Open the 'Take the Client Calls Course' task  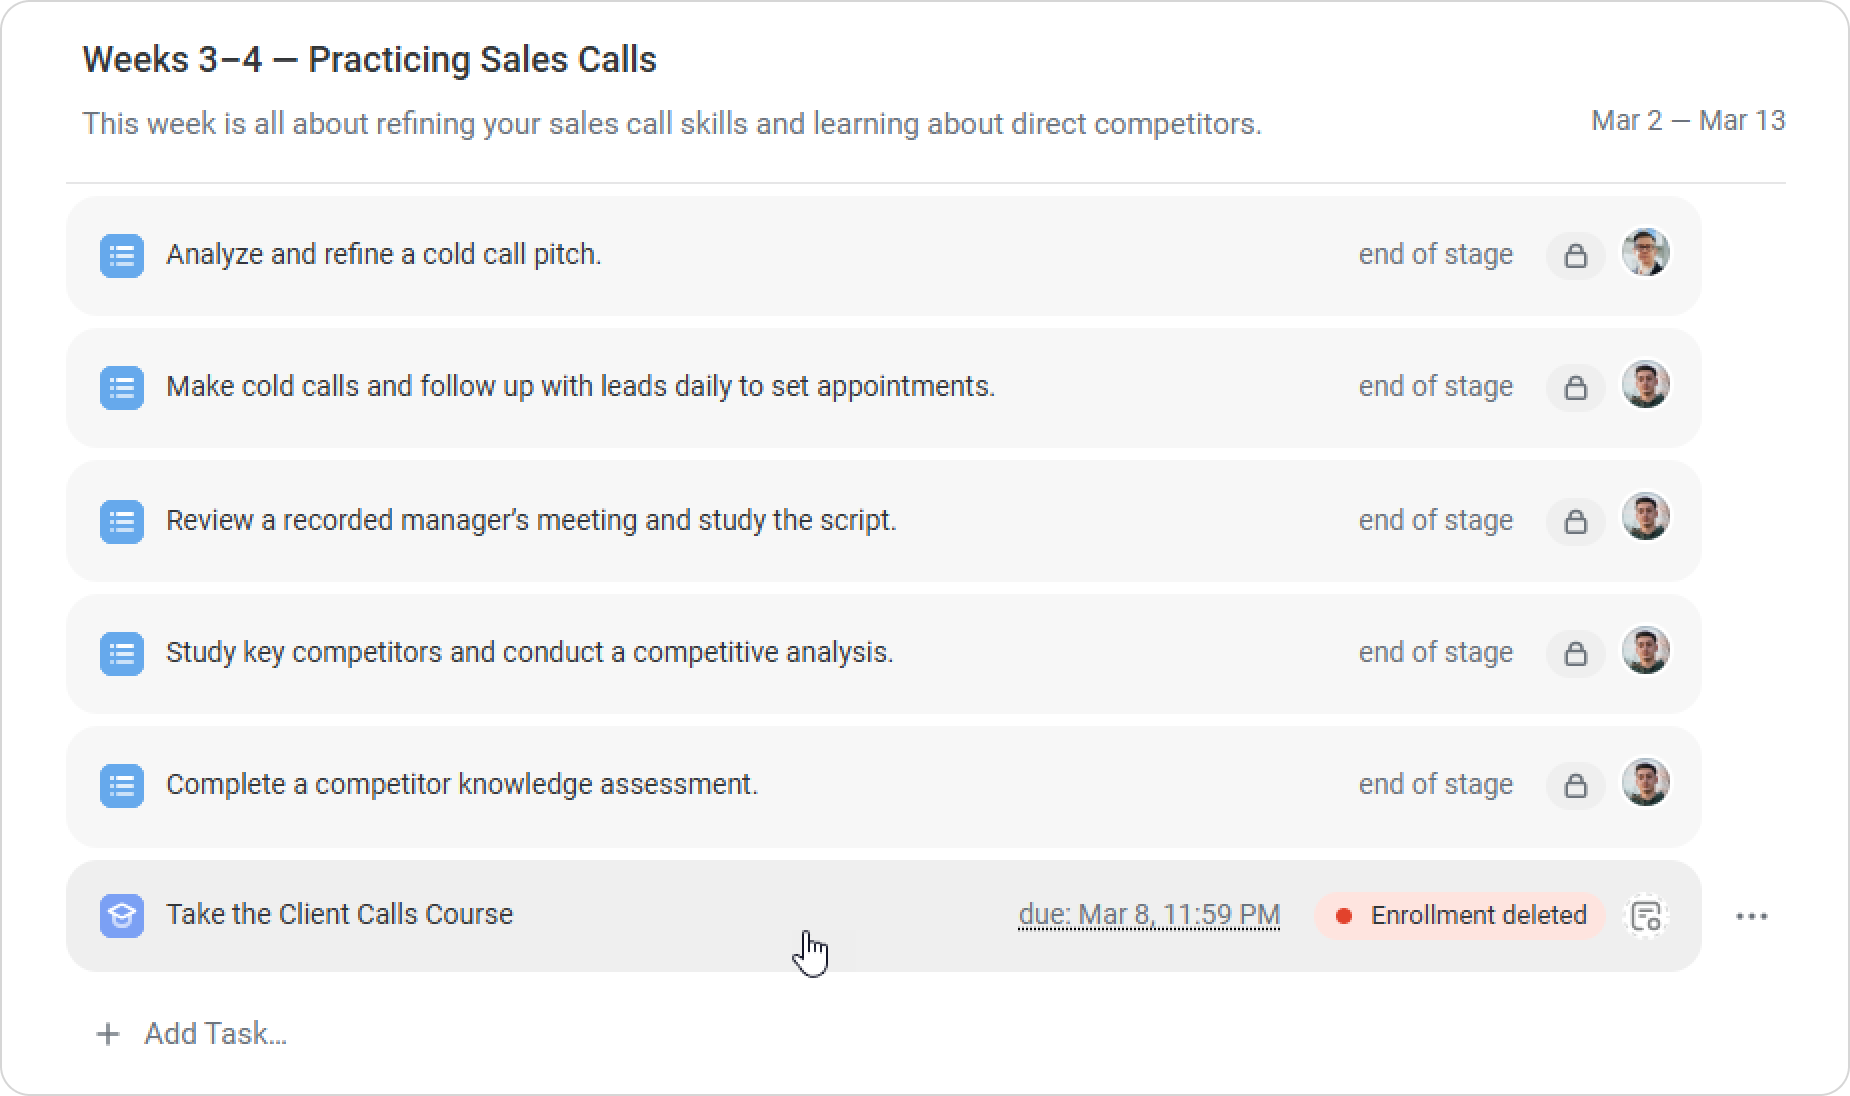pos(339,915)
